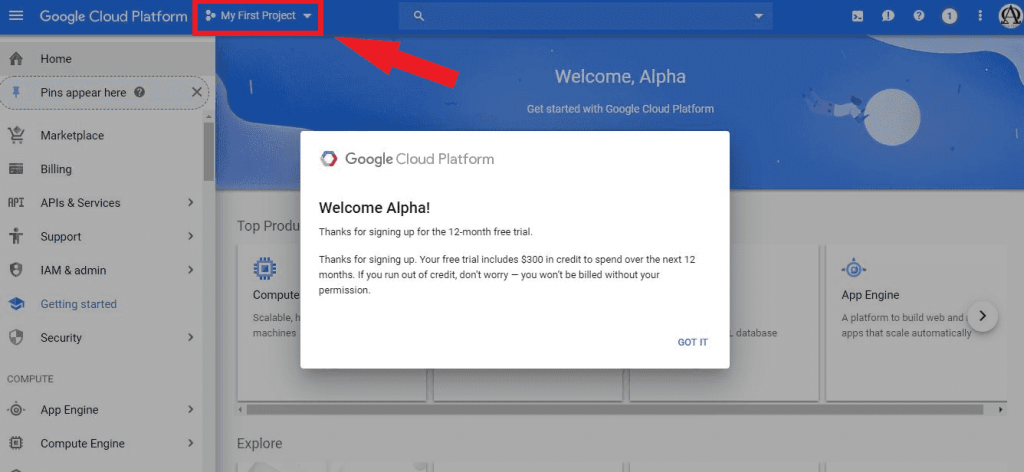The image size is (1024, 472).
Task: Click the Security shield icon
Action: pos(16,338)
